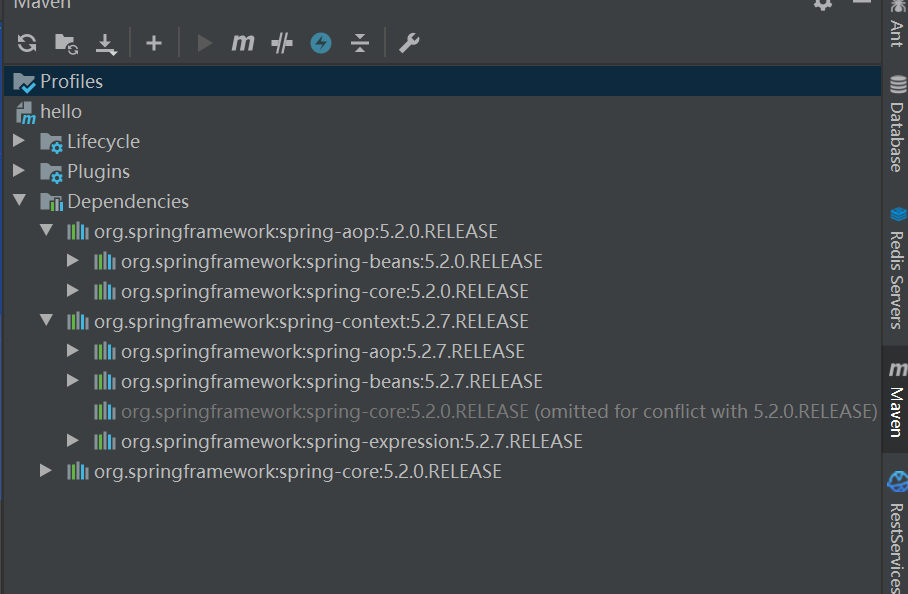Add Maven project with plus icon

(153, 43)
